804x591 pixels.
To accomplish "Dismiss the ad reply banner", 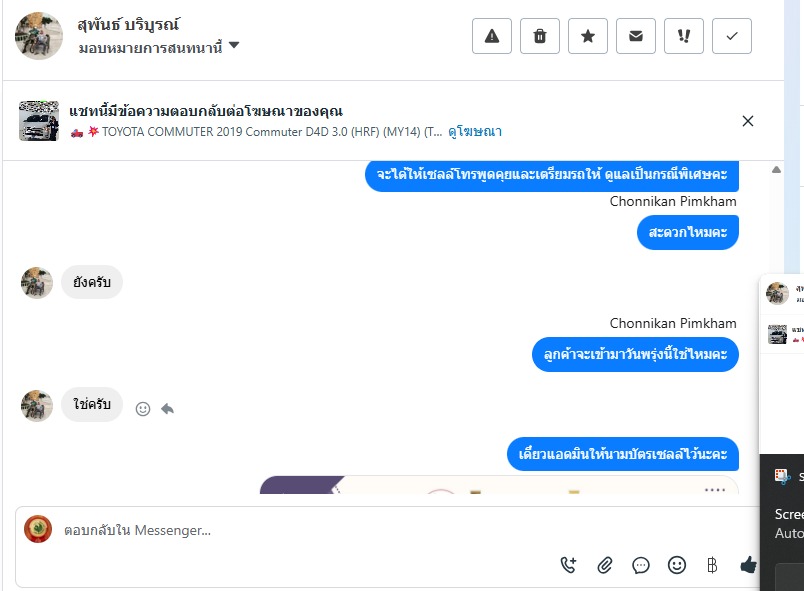I will [748, 121].
